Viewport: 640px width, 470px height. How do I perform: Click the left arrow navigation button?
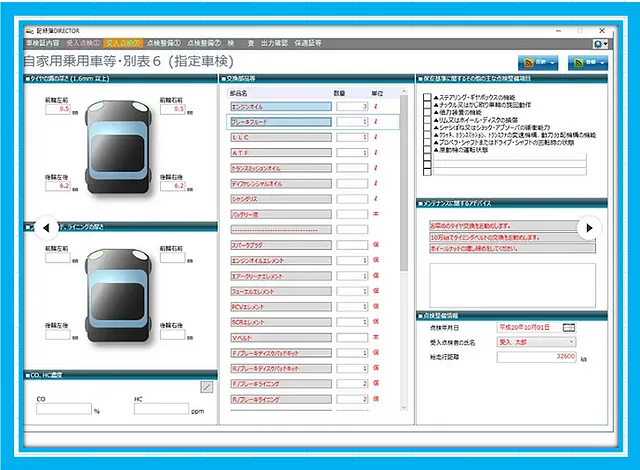(x=45, y=229)
